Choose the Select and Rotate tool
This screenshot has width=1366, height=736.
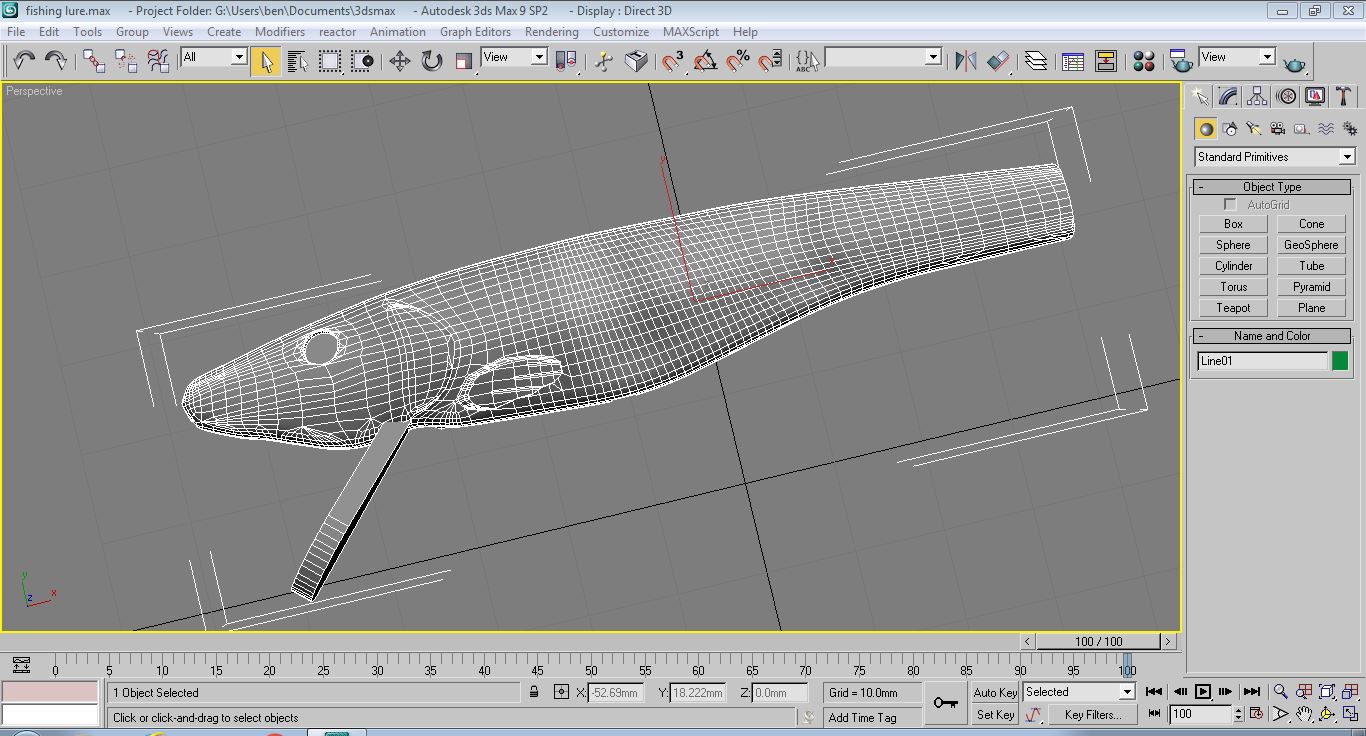coord(432,61)
